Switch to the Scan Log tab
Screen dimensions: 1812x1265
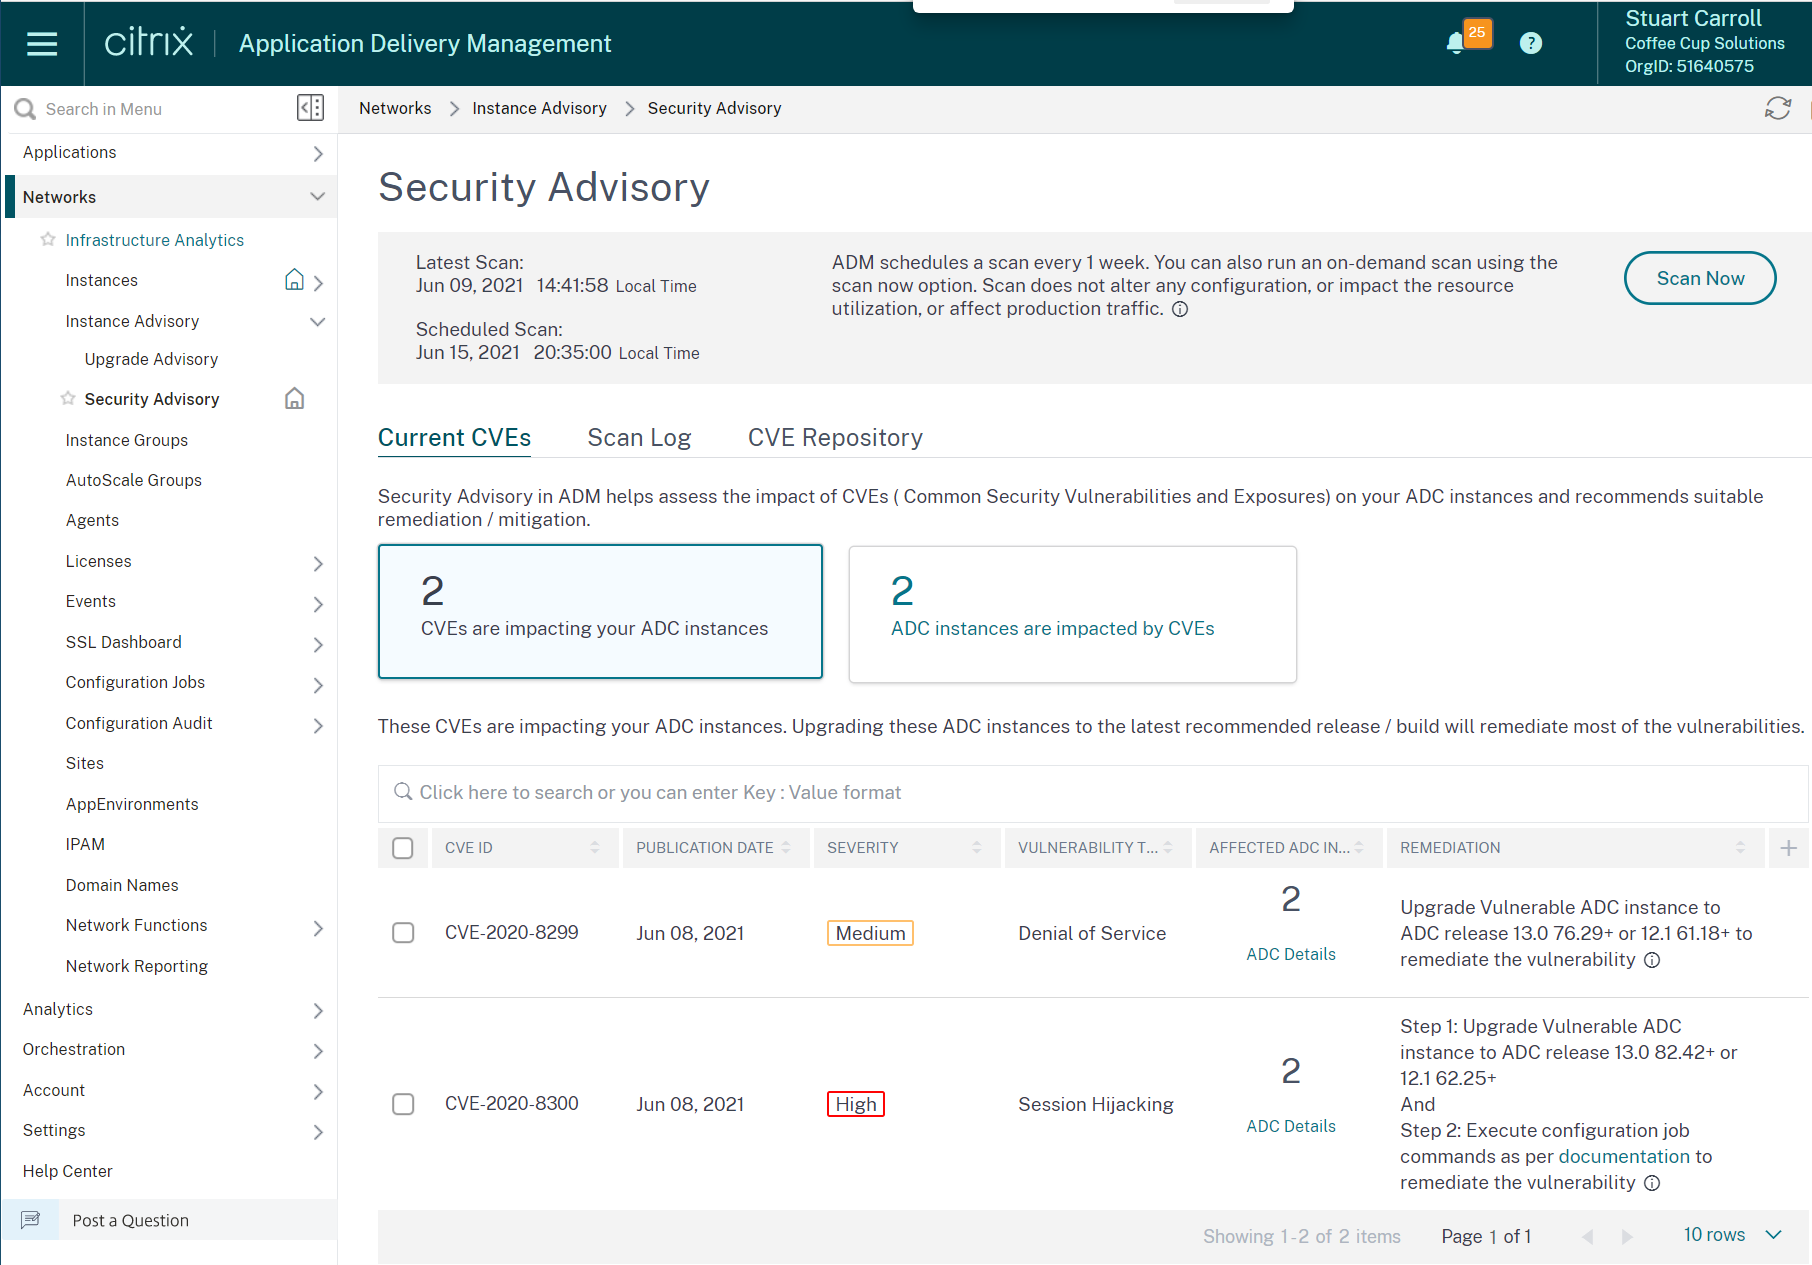639,438
